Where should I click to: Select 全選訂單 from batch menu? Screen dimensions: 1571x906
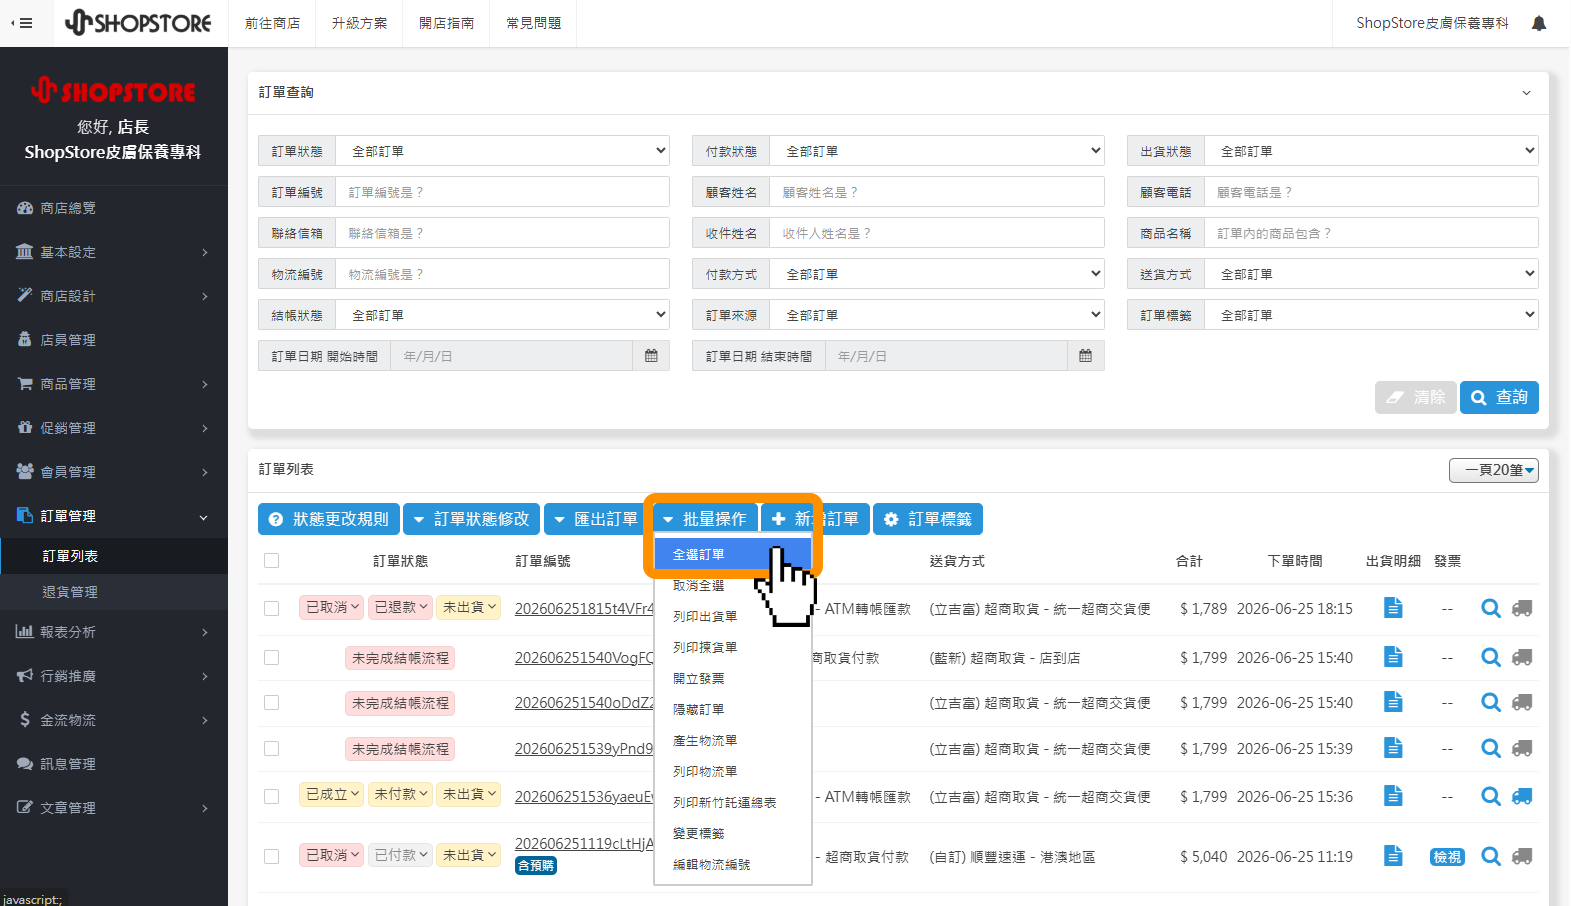pos(732,554)
